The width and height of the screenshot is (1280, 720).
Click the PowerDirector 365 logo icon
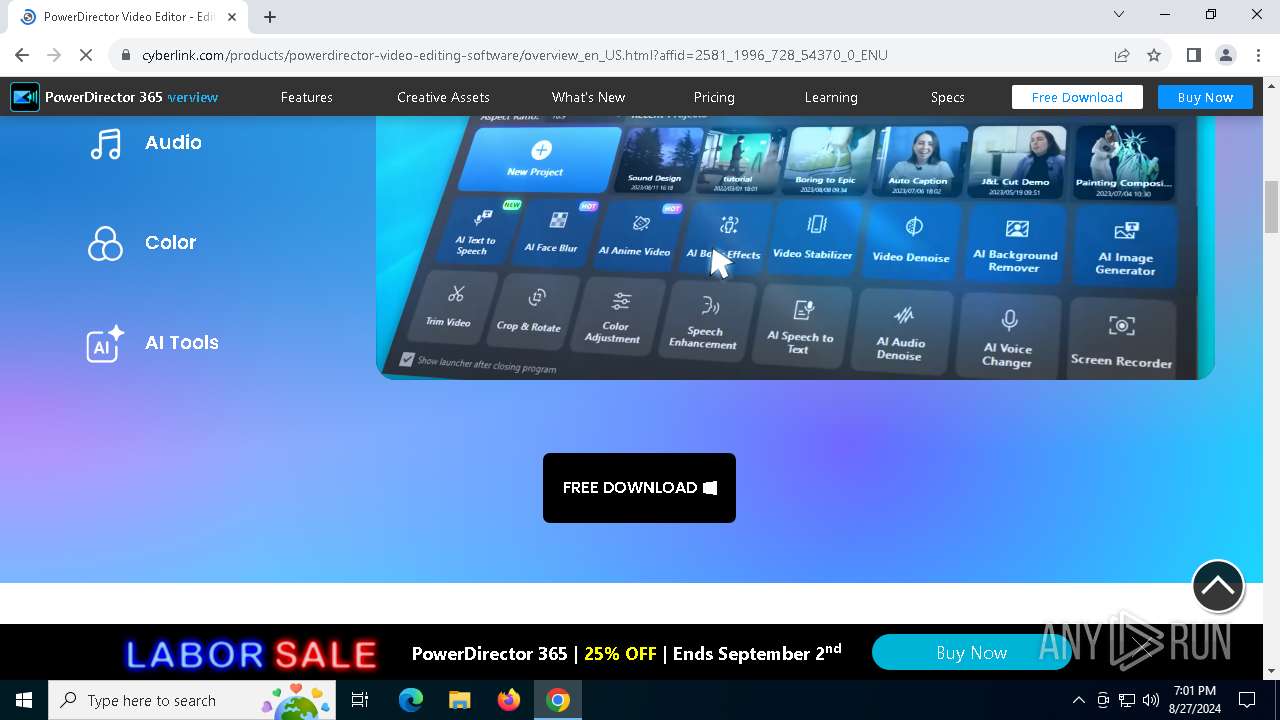[25, 97]
